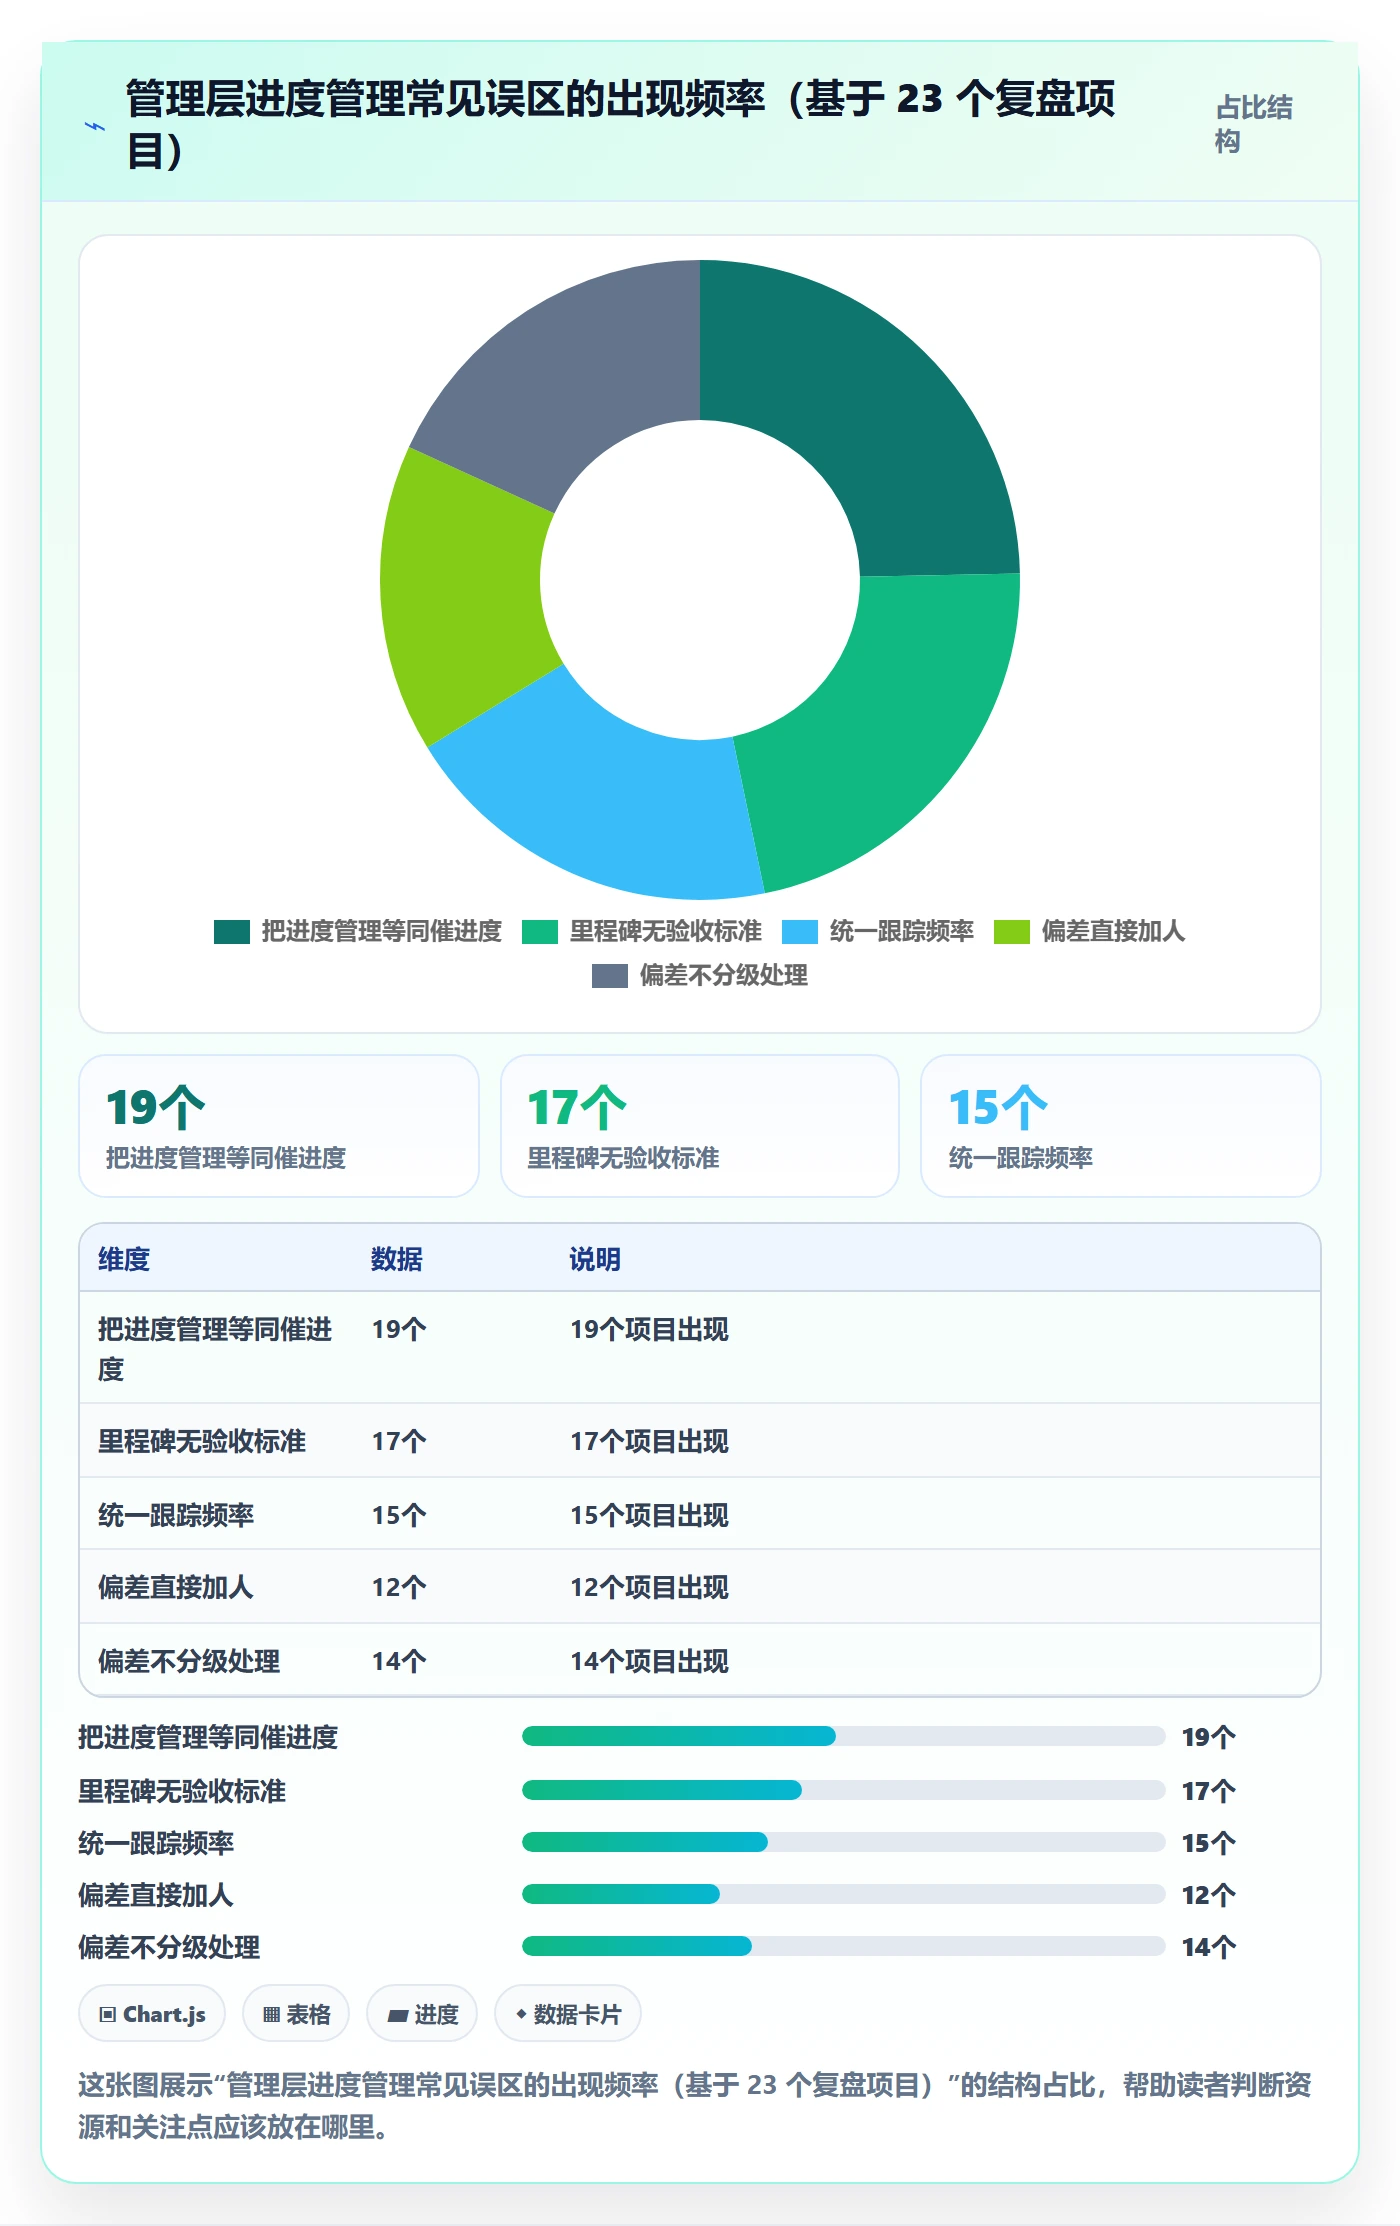Click the 进度 tag chip
Screen dimensions: 1400x2226
tap(422, 2014)
